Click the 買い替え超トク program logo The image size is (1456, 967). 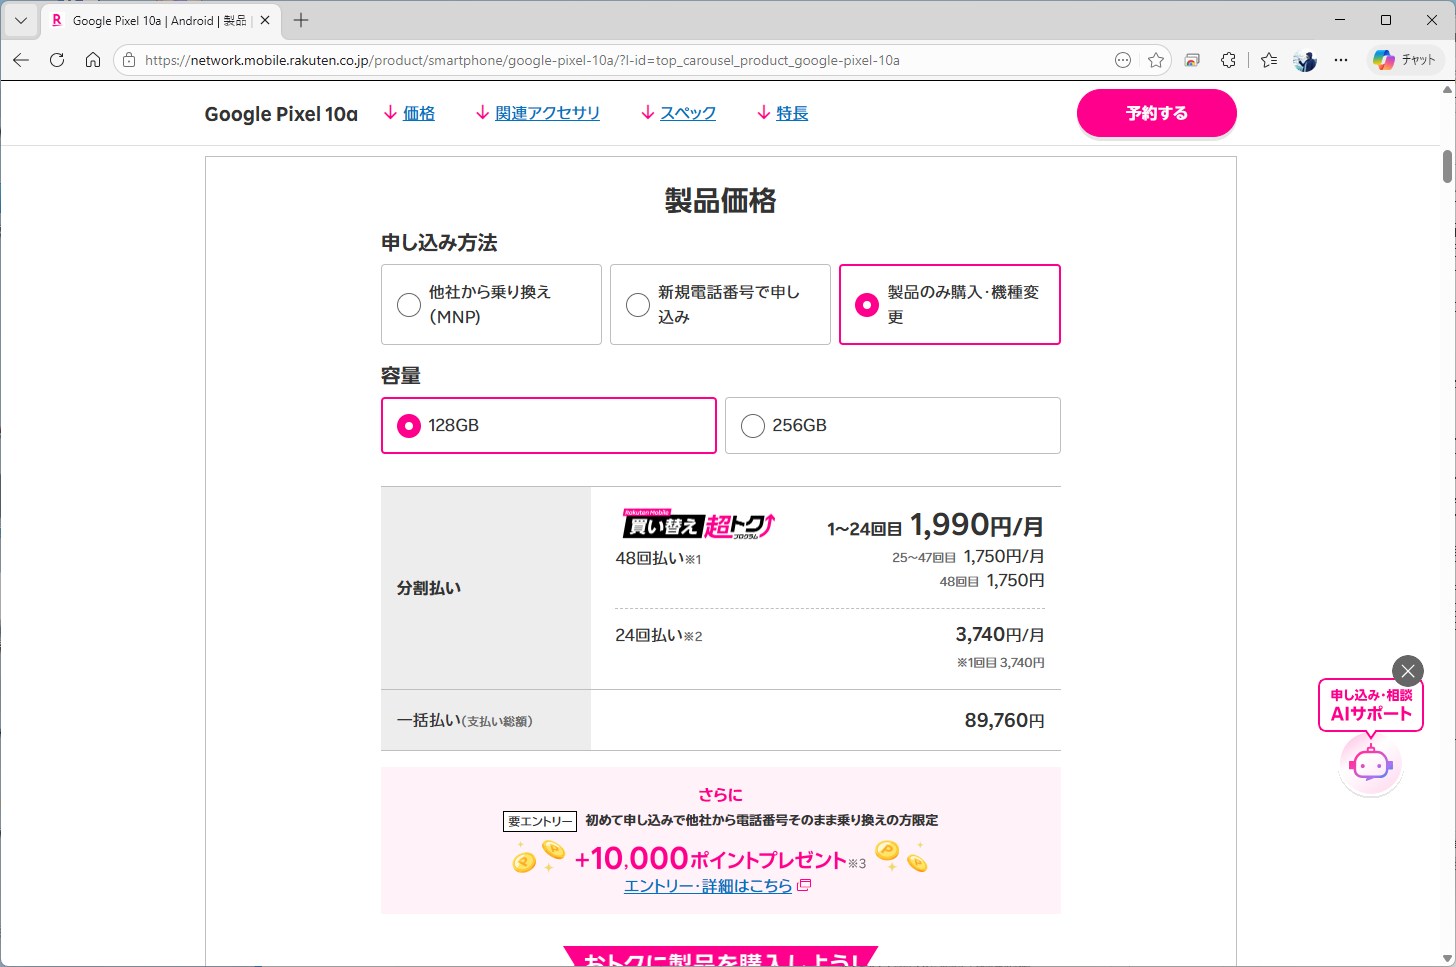(x=699, y=525)
